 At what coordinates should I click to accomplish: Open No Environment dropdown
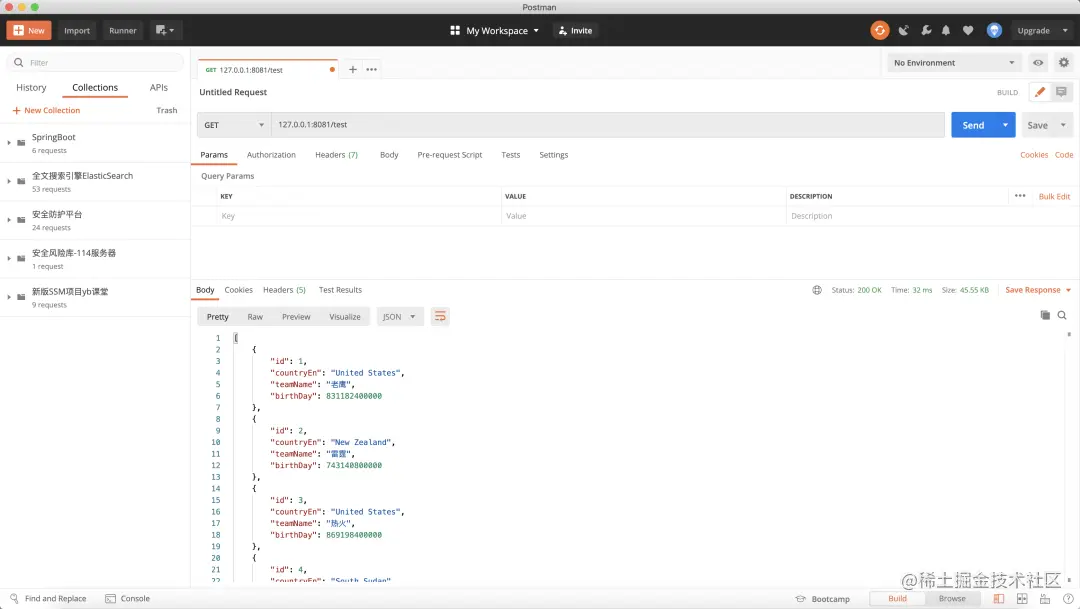coord(954,63)
